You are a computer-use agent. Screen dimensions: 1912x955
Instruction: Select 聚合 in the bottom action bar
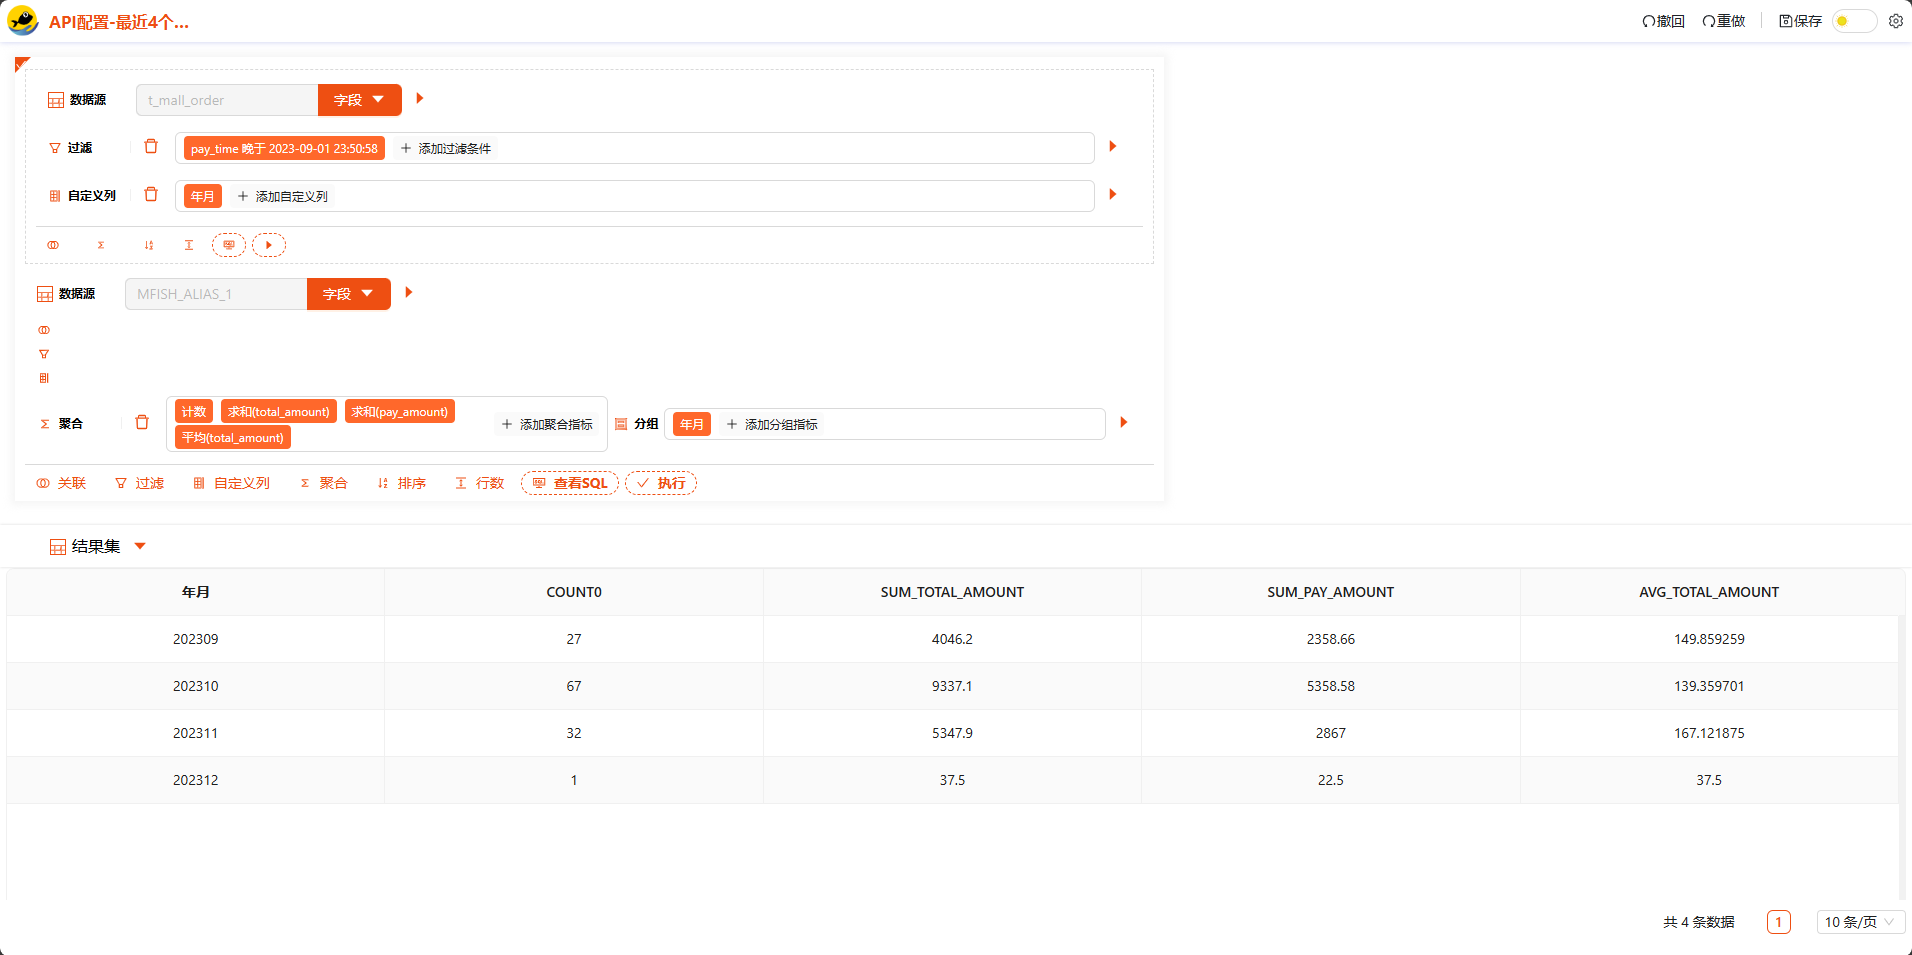(x=323, y=483)
